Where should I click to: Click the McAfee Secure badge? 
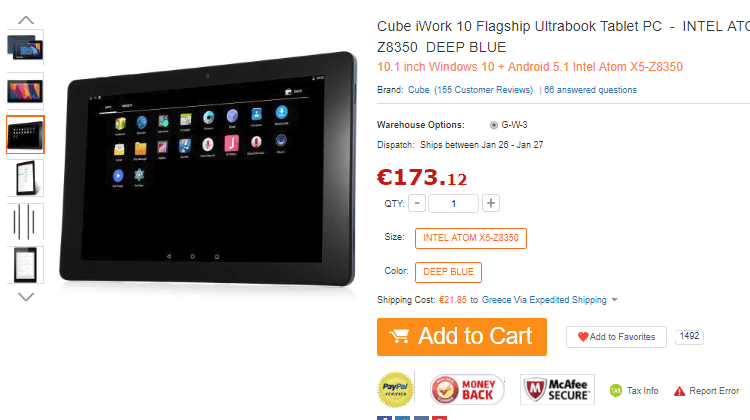tap(557, 389)
